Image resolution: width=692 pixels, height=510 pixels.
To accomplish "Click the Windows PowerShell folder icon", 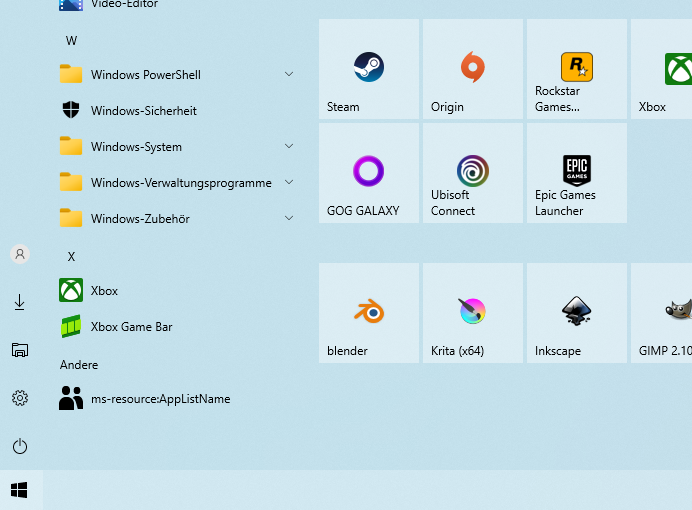I will (71, 74).
